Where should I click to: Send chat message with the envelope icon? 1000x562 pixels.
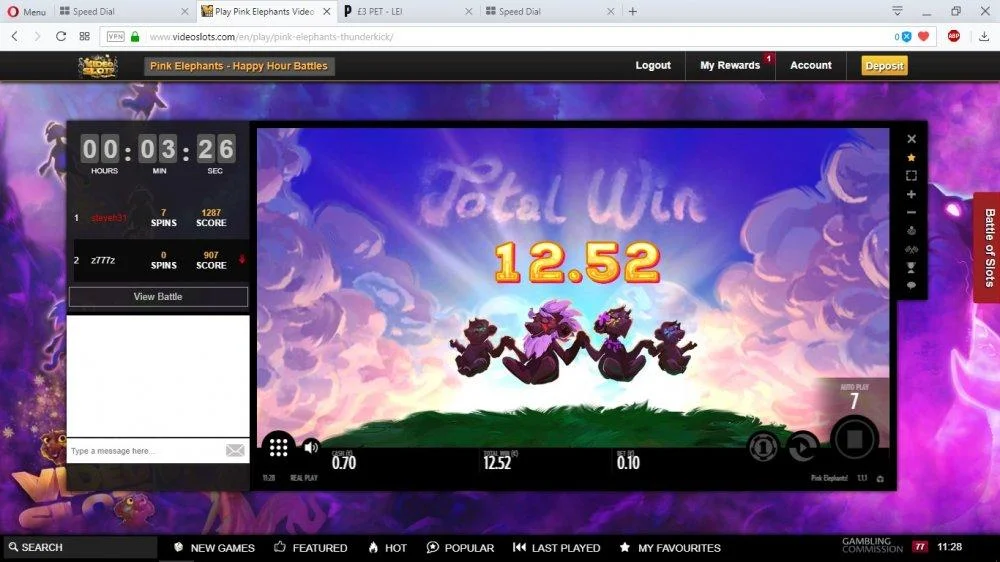pos(235,450)
